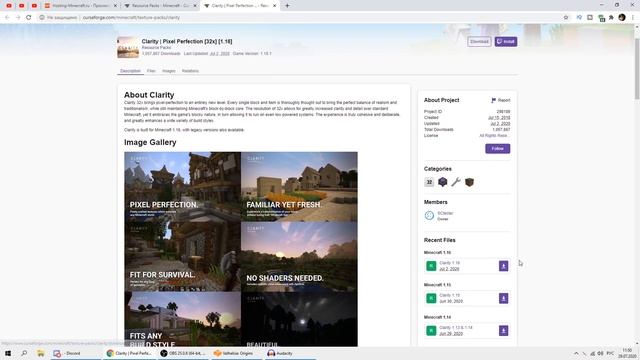This screenshot has width=640, height=360.
Task: Open the blue translate extension icon
Action: point(579,18)
